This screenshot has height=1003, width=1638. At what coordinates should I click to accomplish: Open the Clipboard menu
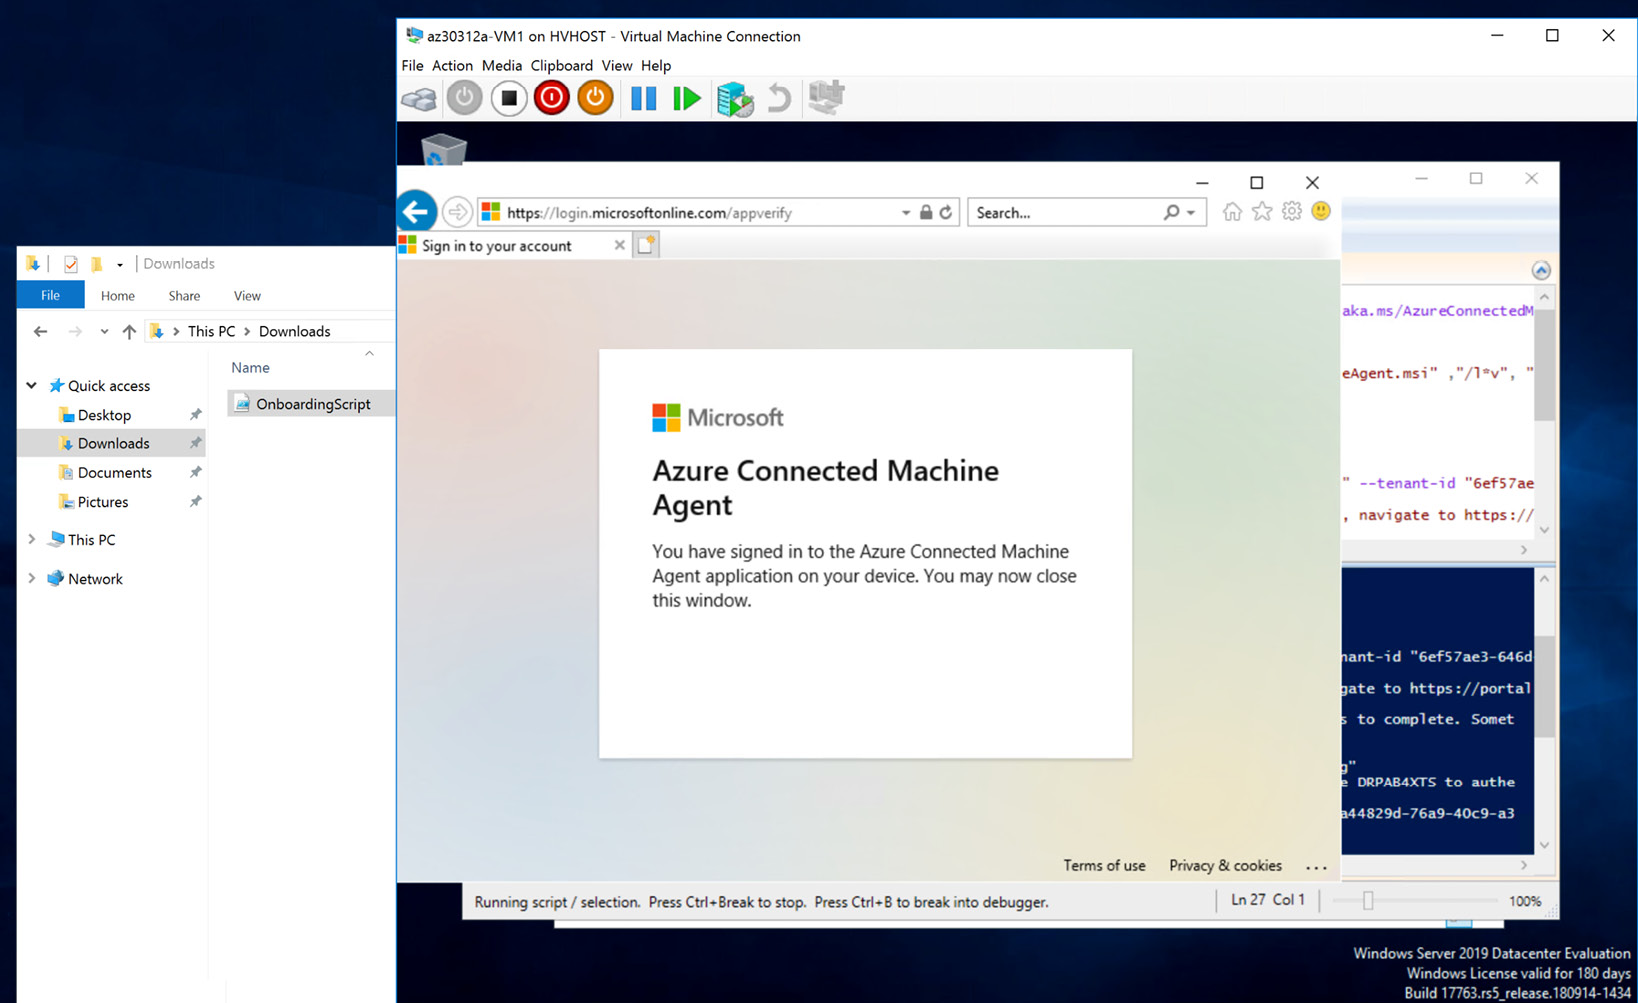pyautogui.click(x=561, y=65)
